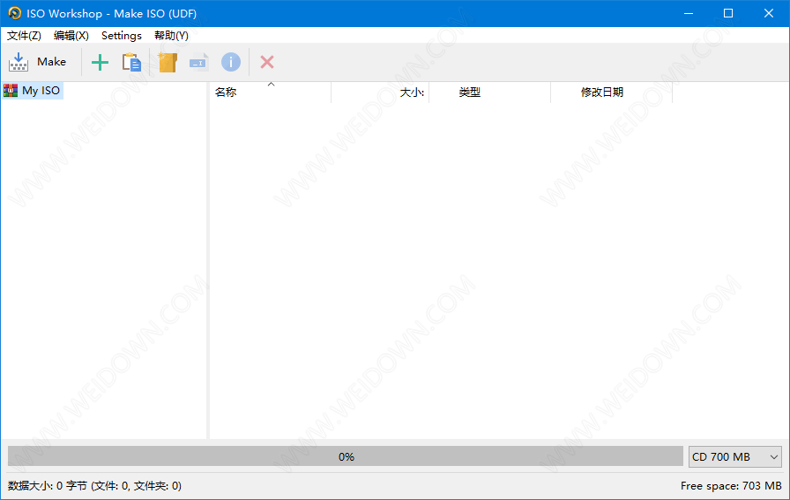Open the 帮助(Y) menu

click(171, 35)
